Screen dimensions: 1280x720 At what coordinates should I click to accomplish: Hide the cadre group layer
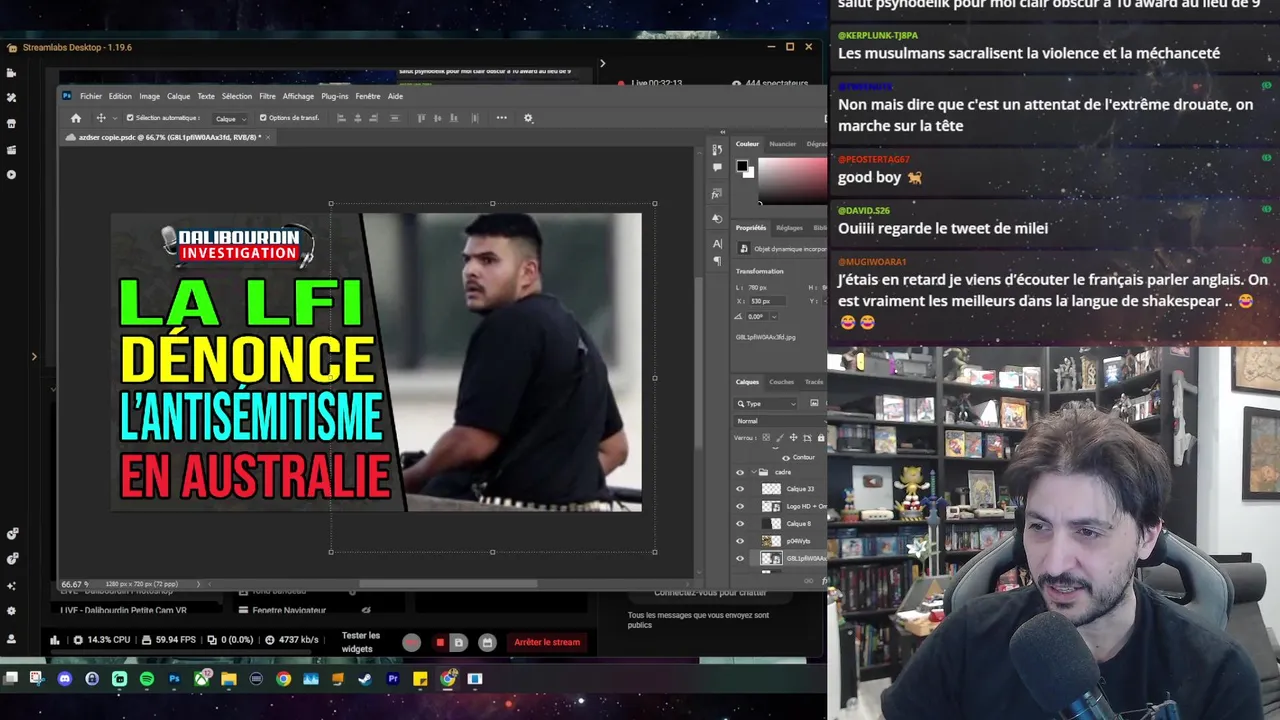click(x=740, y=472)
